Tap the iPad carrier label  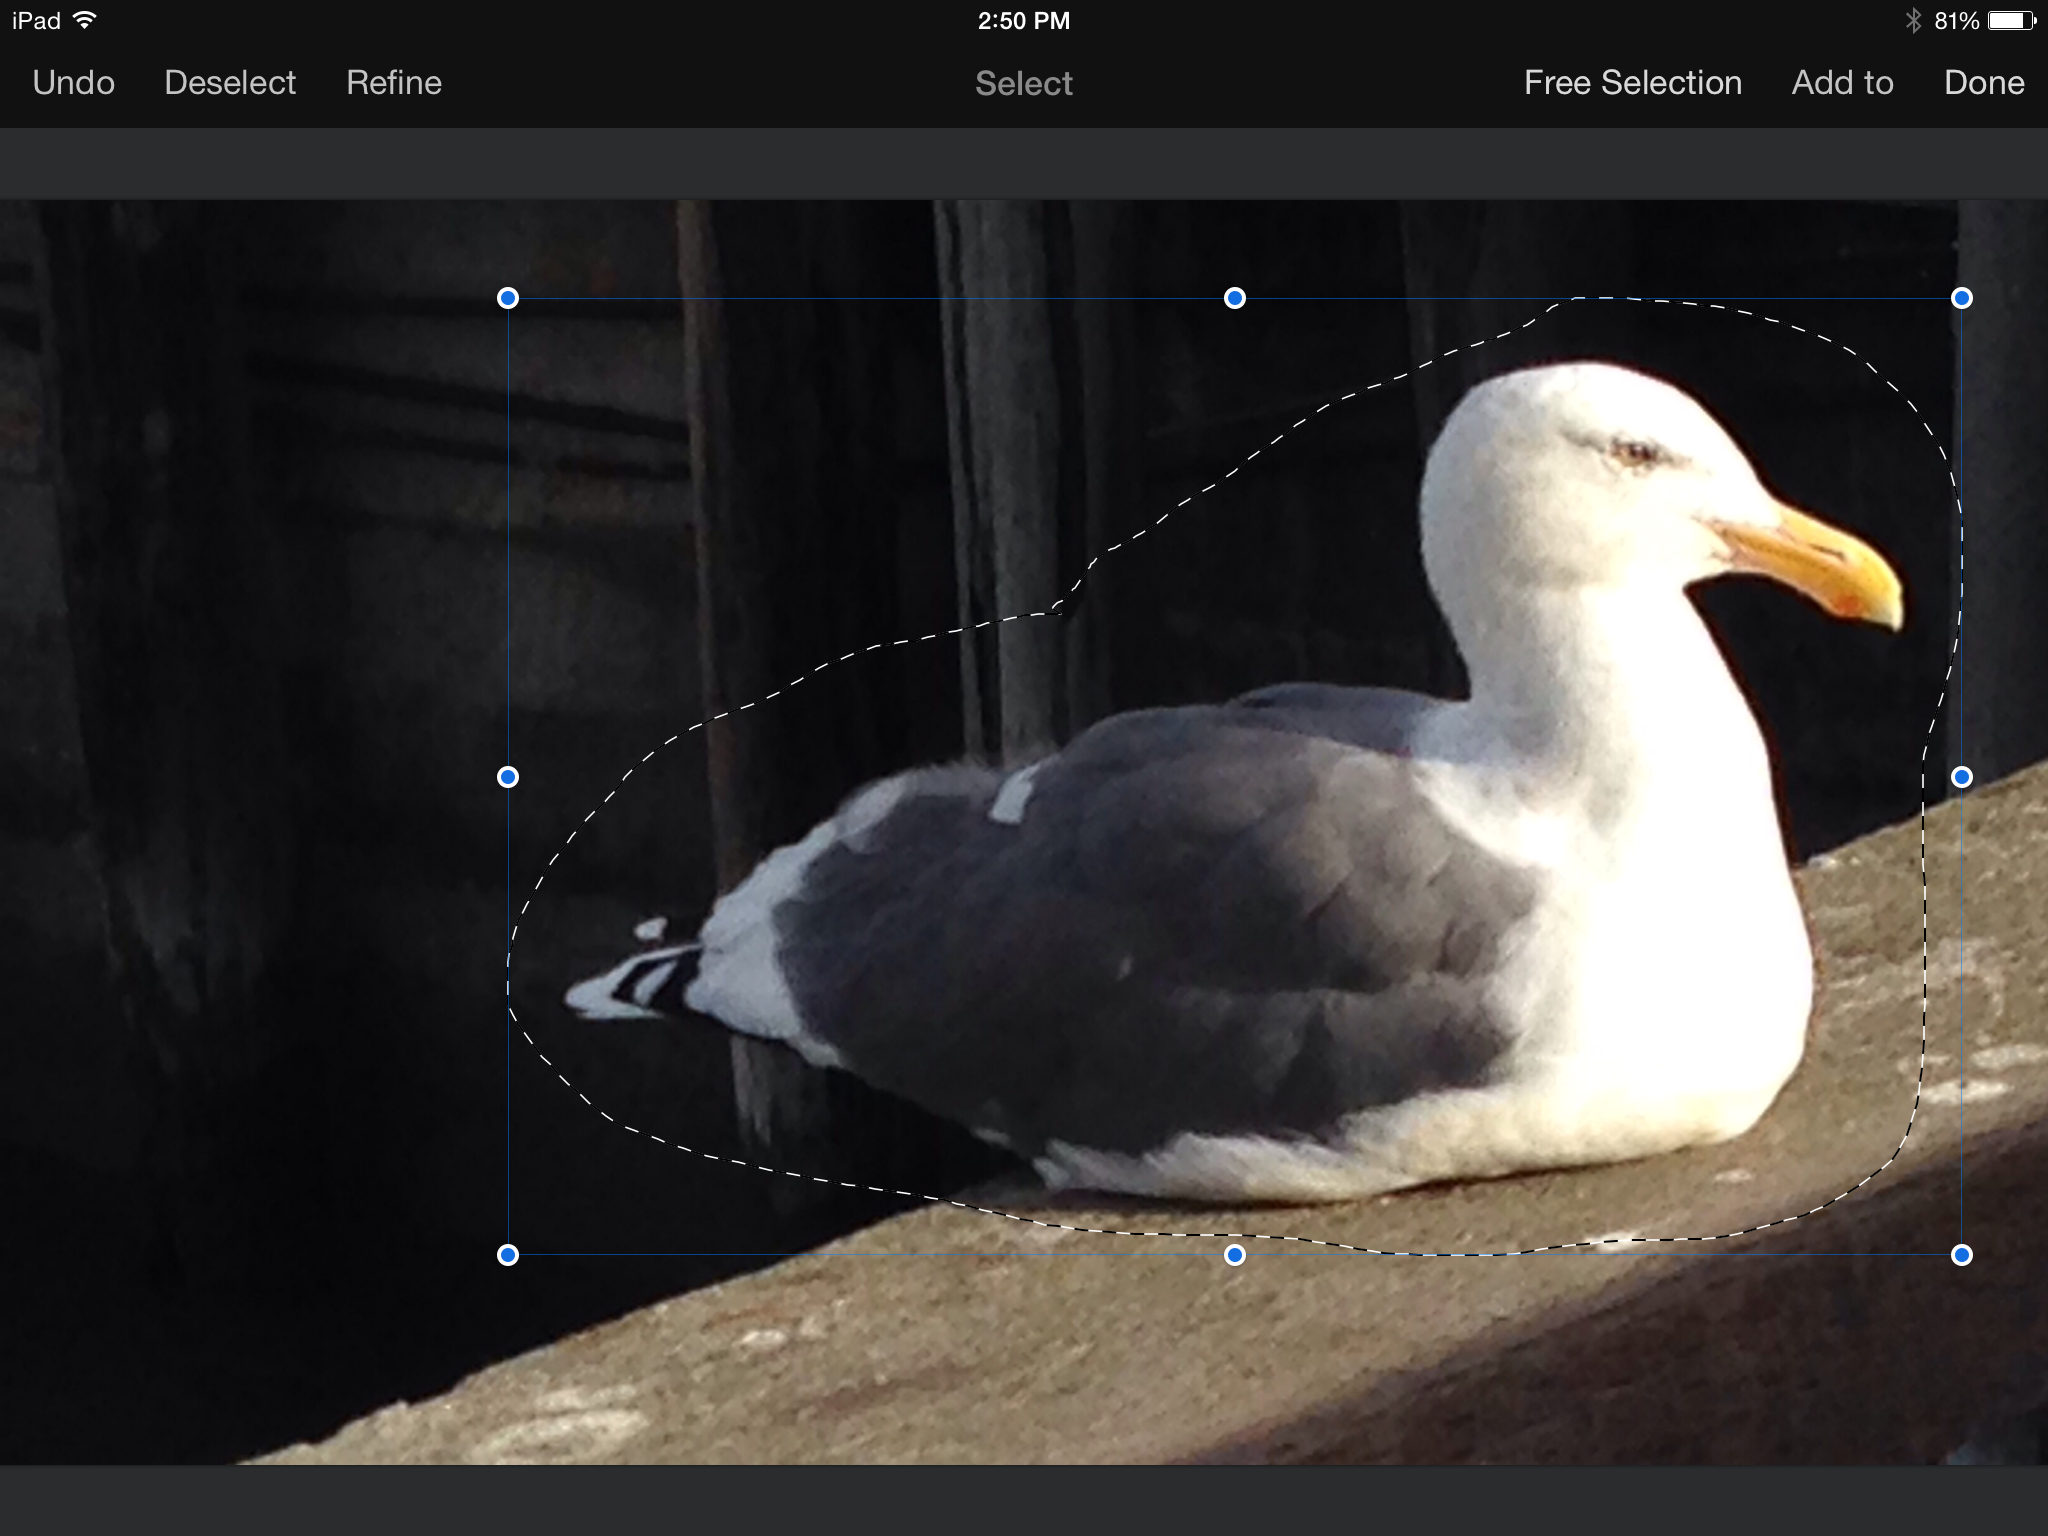(x=37, y=21)
